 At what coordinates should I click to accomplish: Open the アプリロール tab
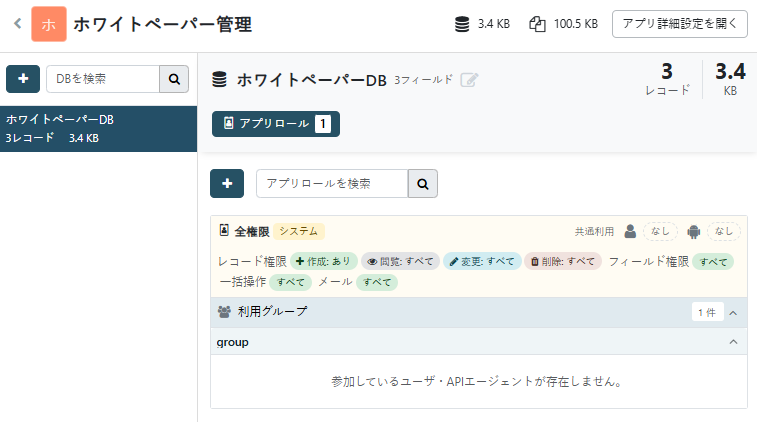pyautogui.click(x=276, y=124)
